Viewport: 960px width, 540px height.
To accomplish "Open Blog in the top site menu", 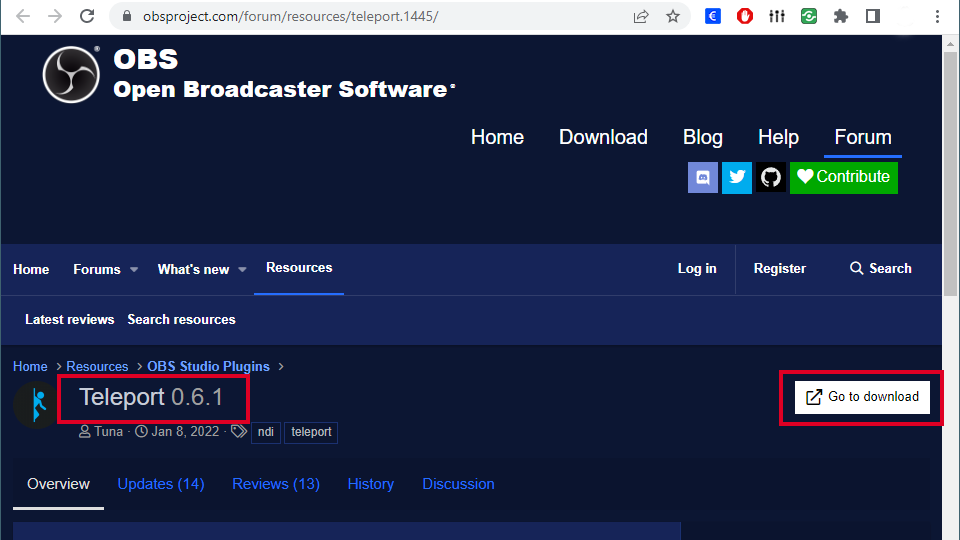I will tap(703, 137).
